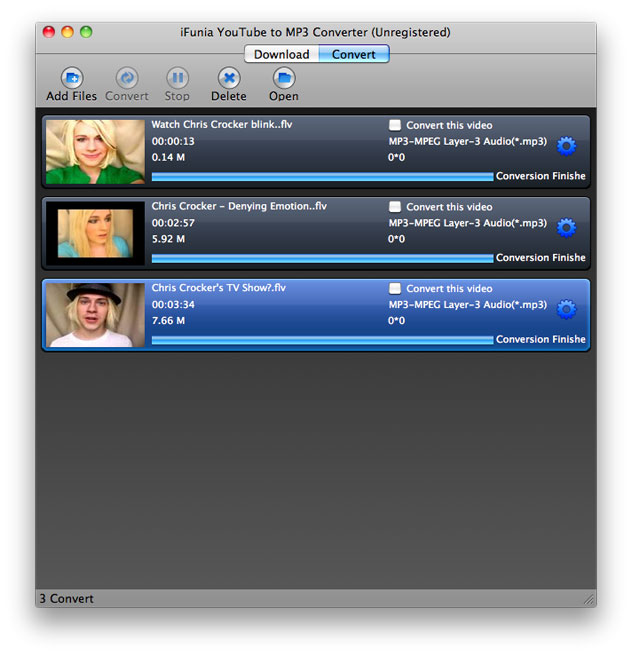Select the Watch Chris Crocker blink thumbnail
Viewport: 632px width, 656px height.
click(95, 152)
